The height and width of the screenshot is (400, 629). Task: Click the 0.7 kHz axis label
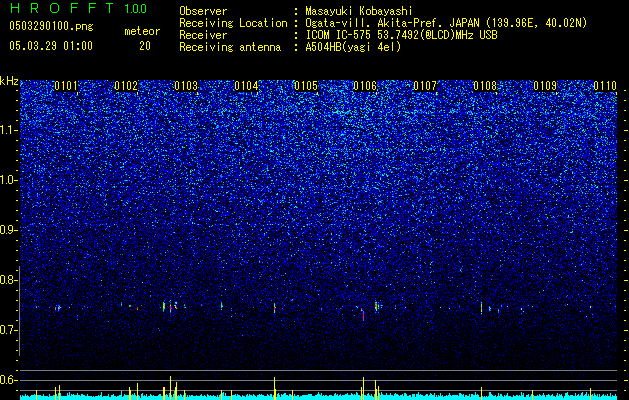(8, 330)
